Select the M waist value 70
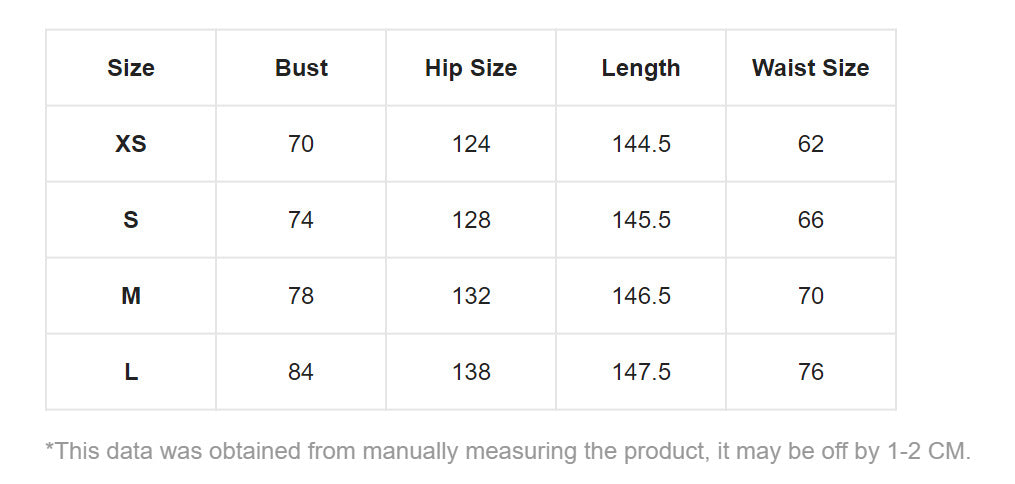The width and height of the screenshot is (1015, 484). tap(810, 296)
